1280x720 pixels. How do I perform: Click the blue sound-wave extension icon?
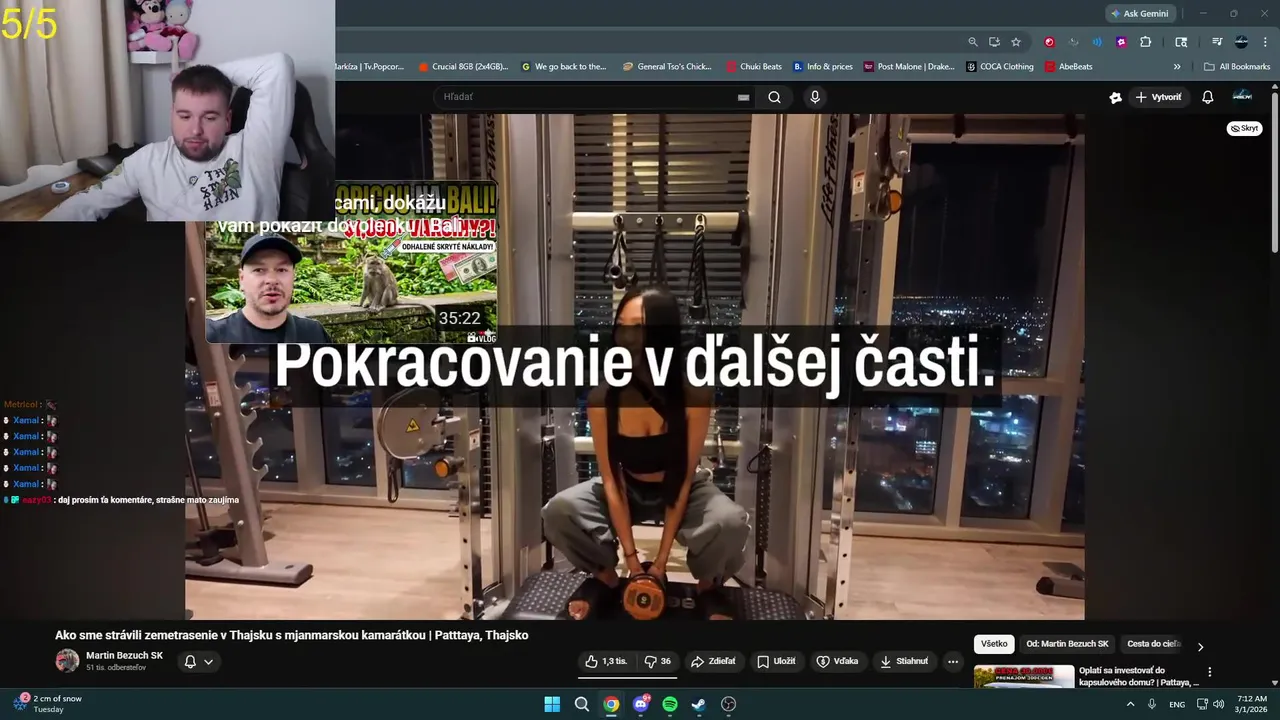tap(1097, 42)
